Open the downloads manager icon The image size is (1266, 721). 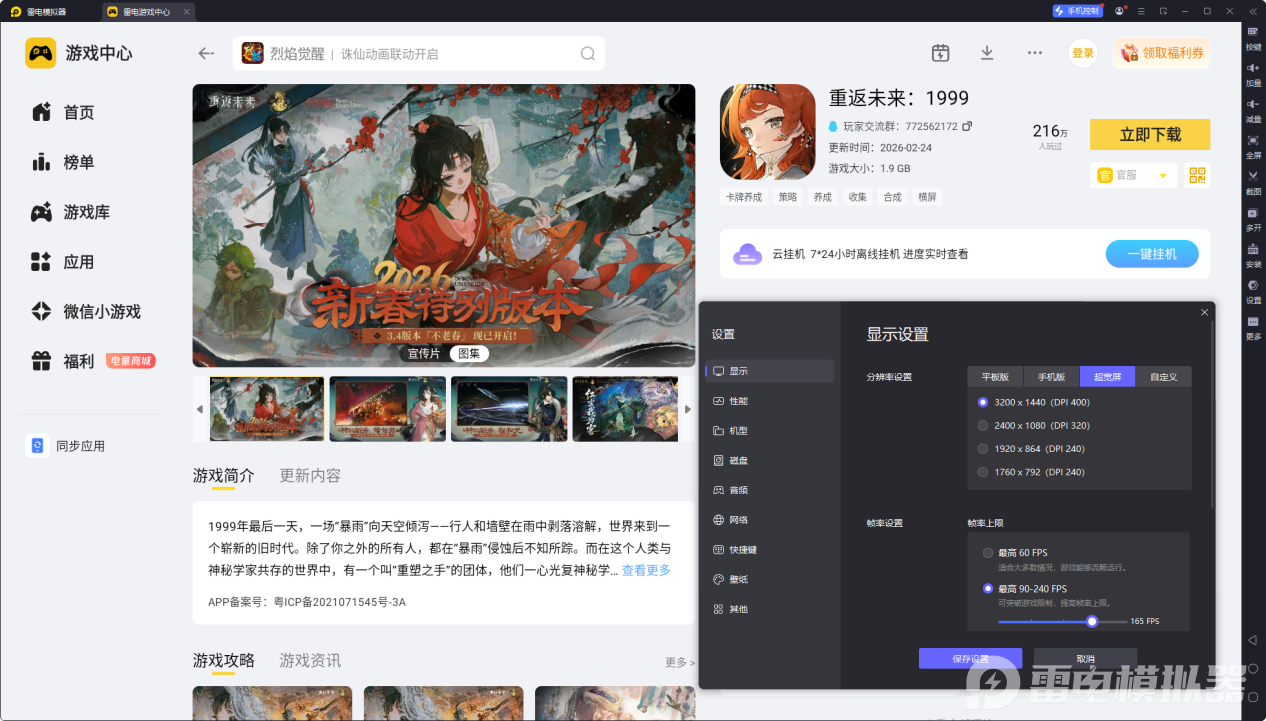(987, 53)
